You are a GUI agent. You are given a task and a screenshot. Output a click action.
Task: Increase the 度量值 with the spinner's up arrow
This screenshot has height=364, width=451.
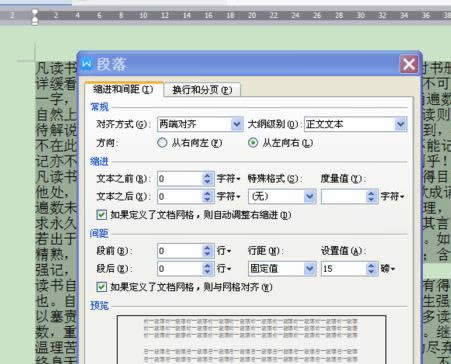[x=371, y=193]
